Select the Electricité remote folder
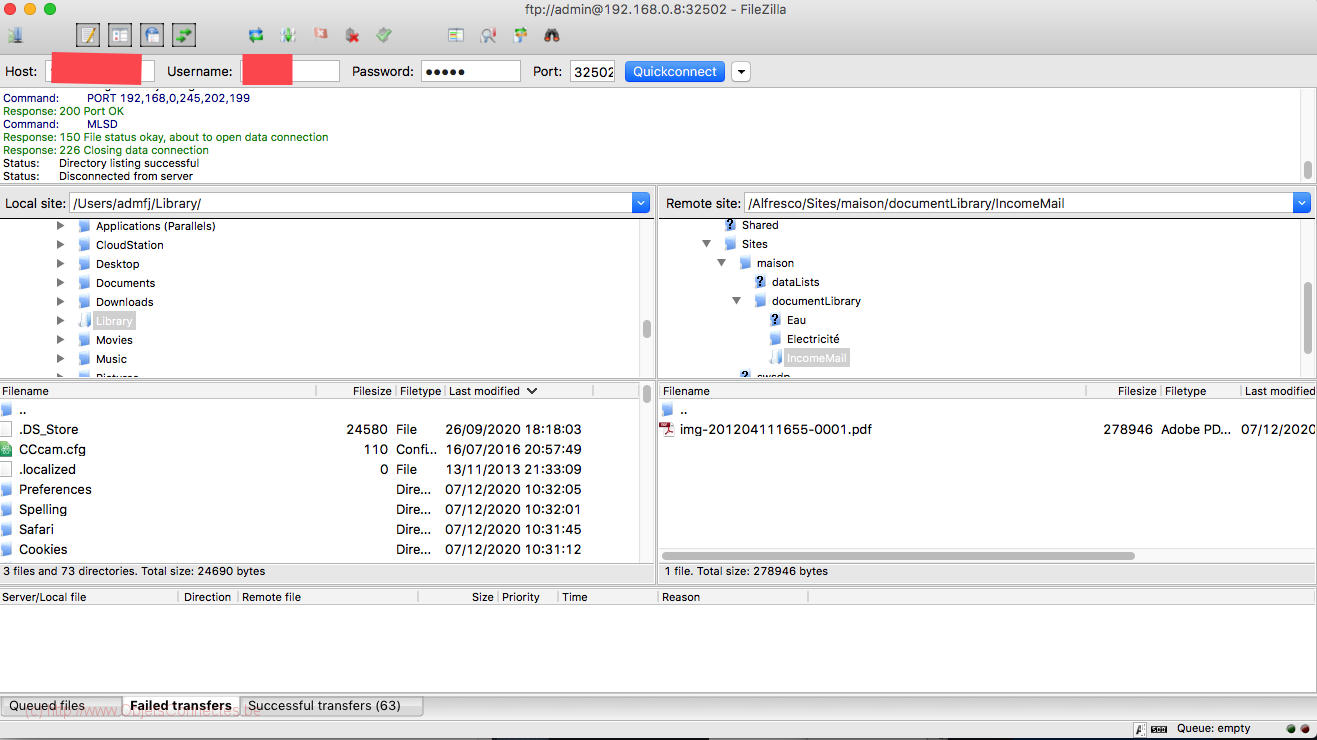1317x740 pixels. coord(813,339)
